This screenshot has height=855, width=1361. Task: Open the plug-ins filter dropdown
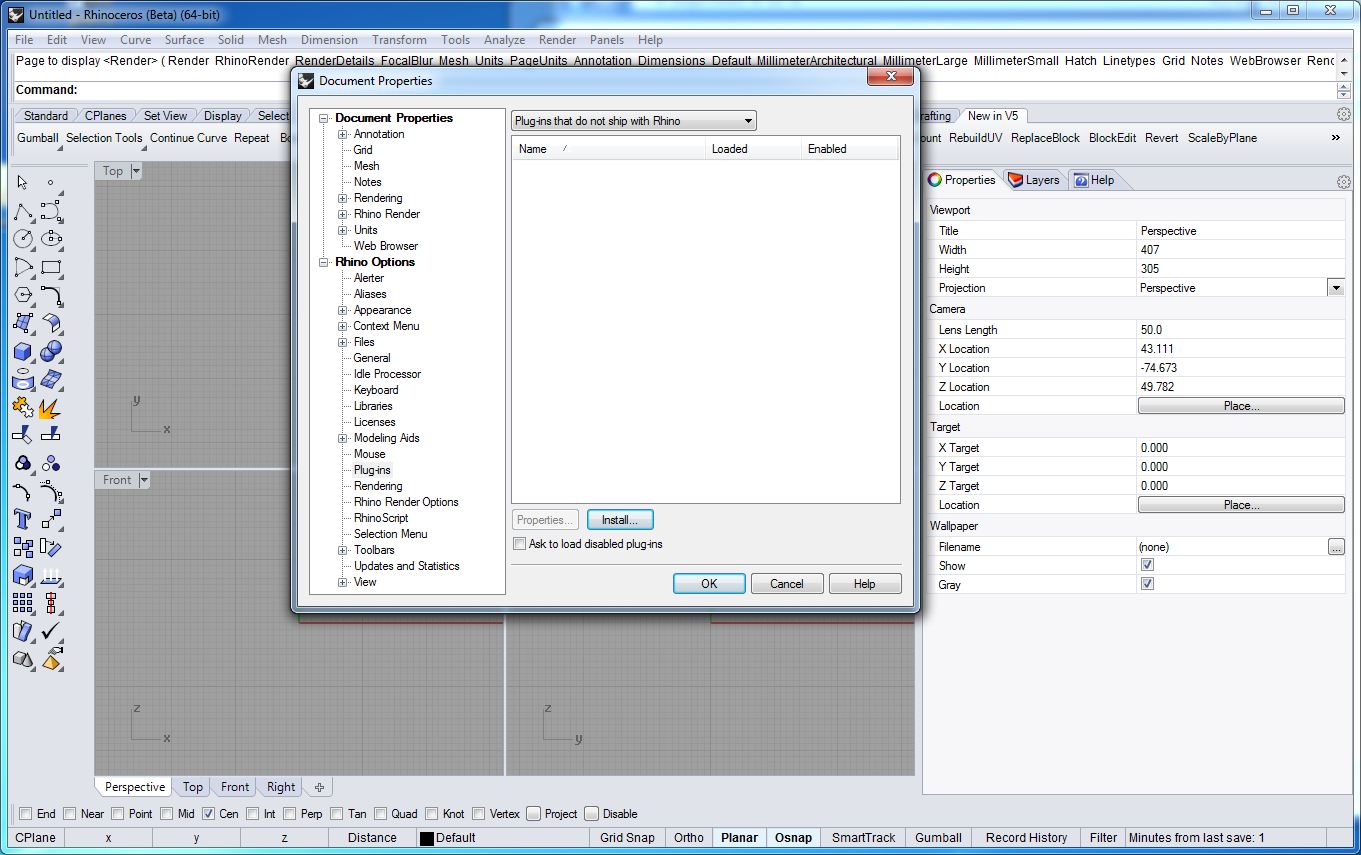[634, 121]
